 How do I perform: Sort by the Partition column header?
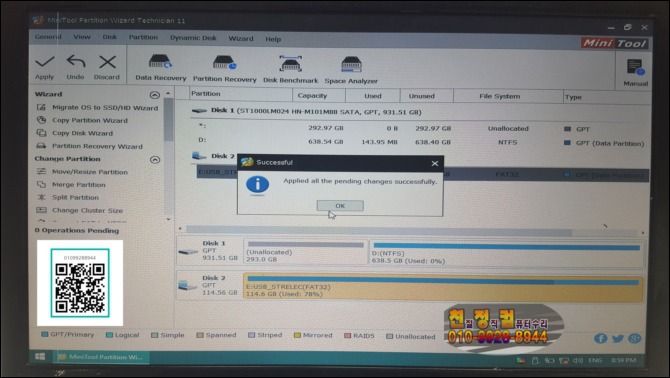coord(240,94)
